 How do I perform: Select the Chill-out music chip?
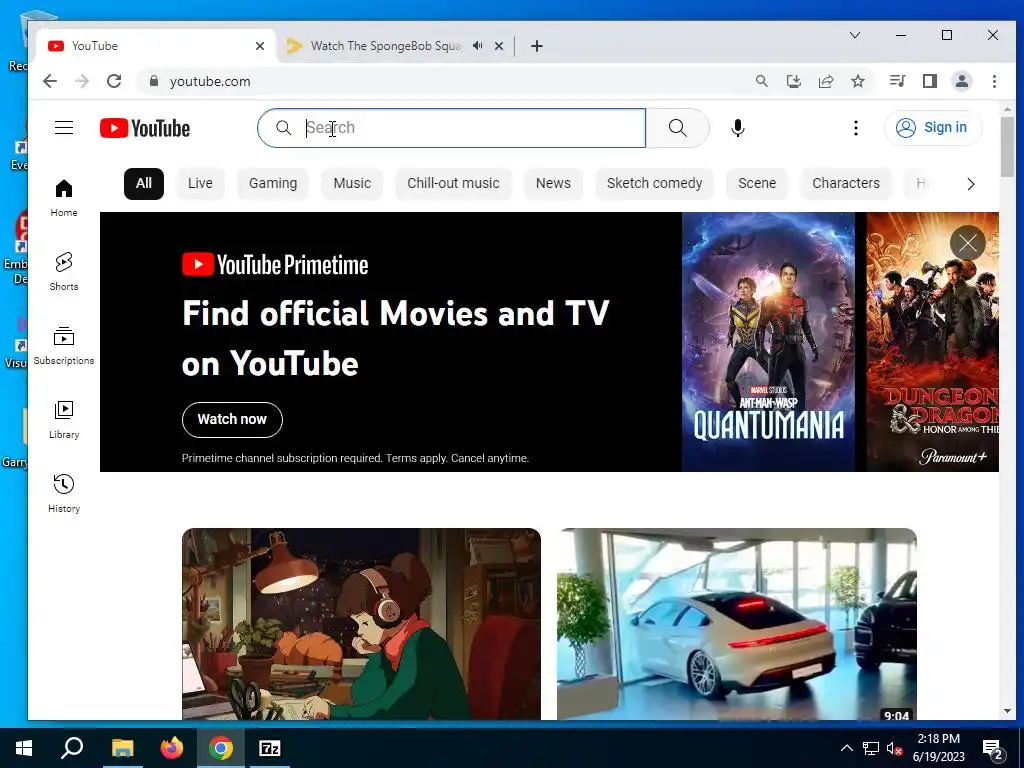point(453,184)
